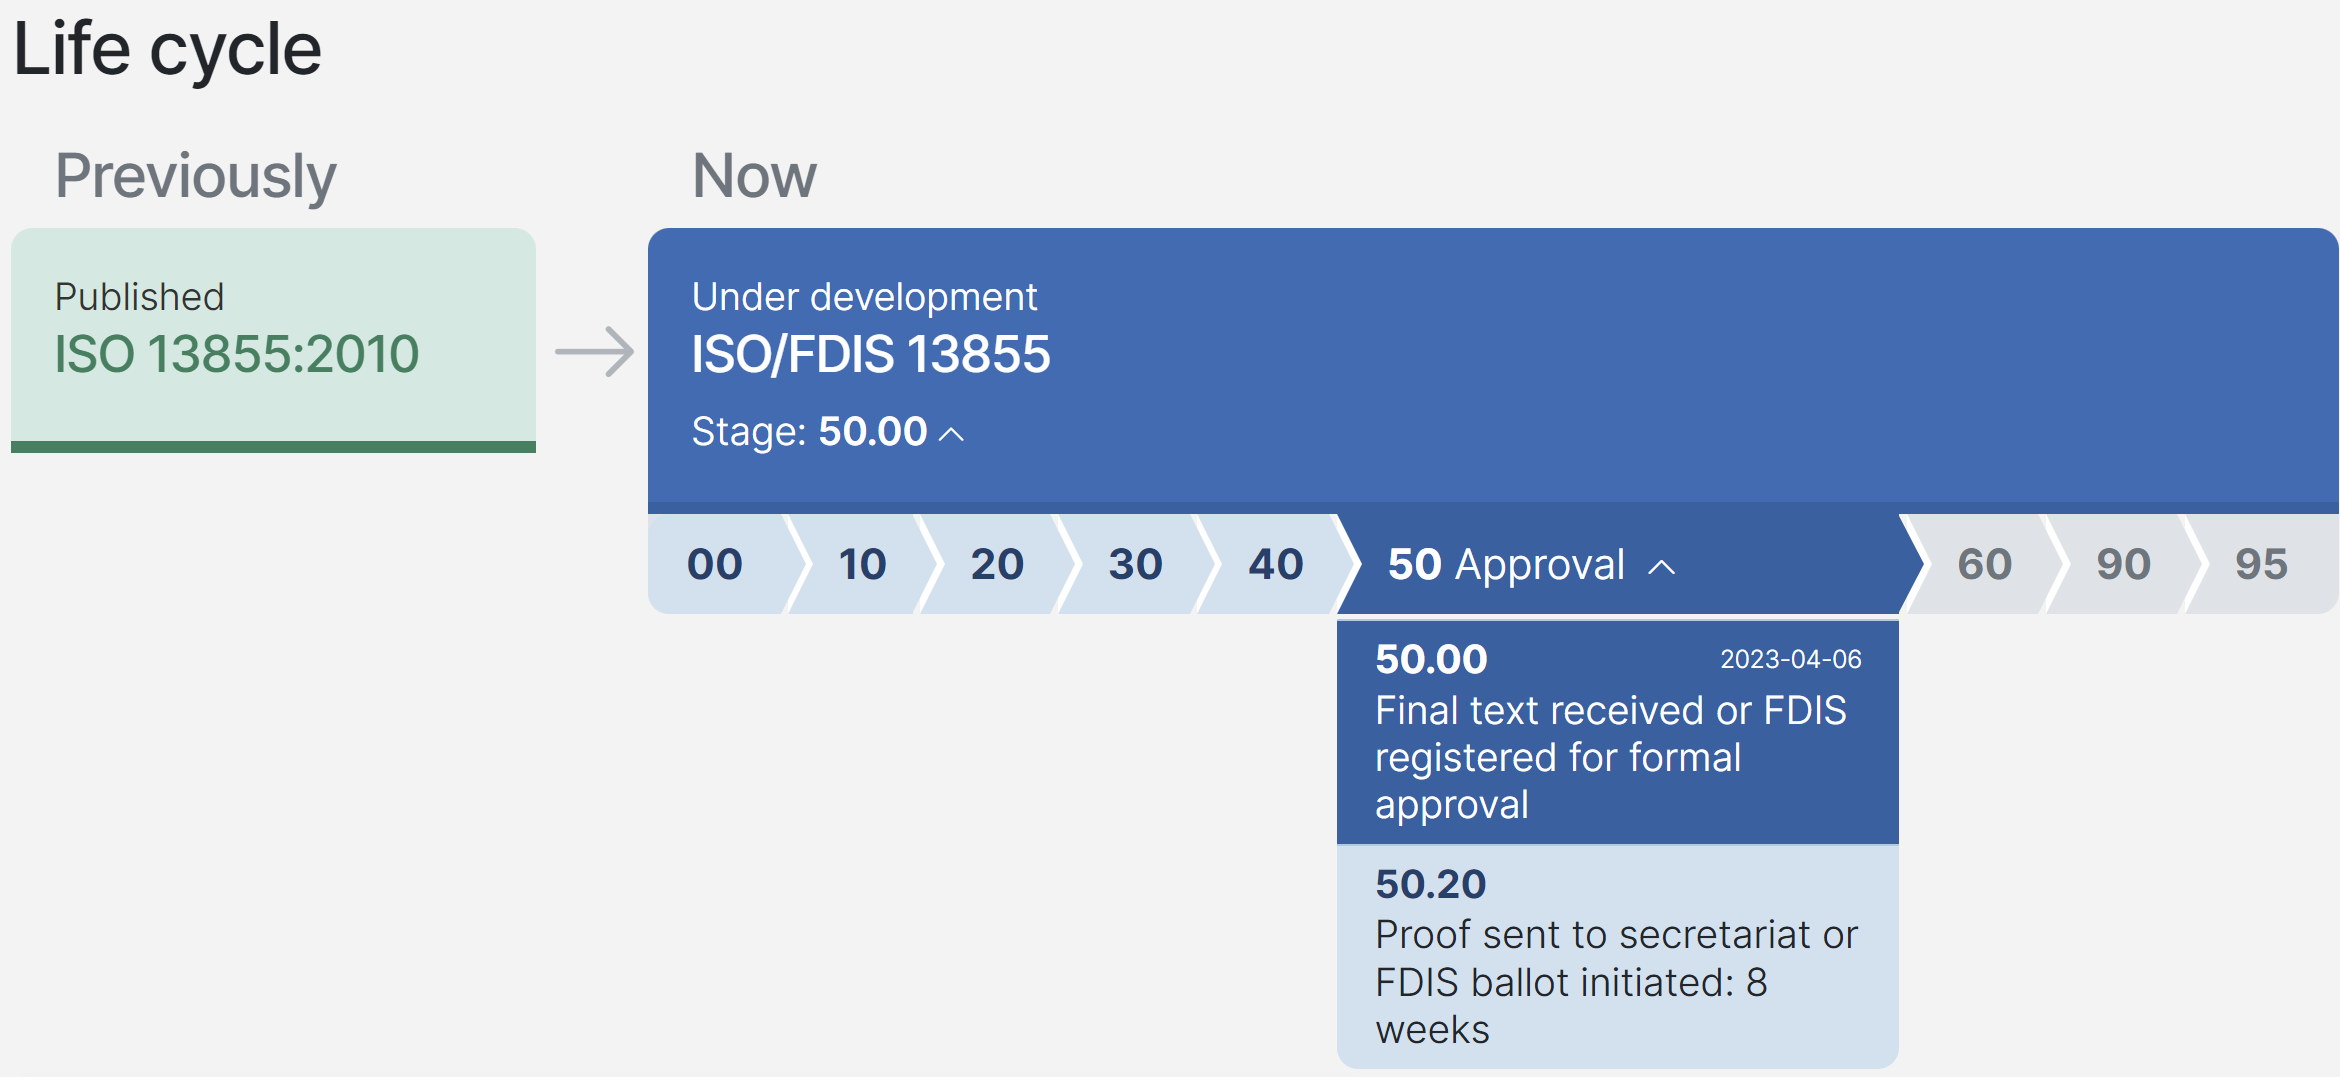This screenshot has height=1077, width=2340.
Task: Open published standard ISO 13855:2010
Action: 237,354
